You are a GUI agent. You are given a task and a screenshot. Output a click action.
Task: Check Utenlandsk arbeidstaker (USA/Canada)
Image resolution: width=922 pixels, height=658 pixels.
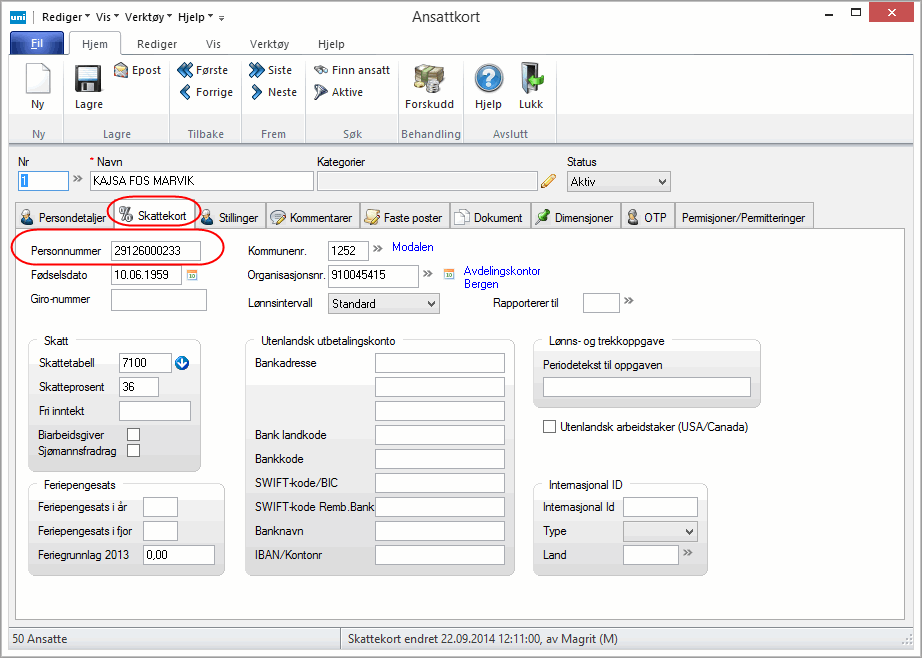pyautogui.click(x=549, y=427)
